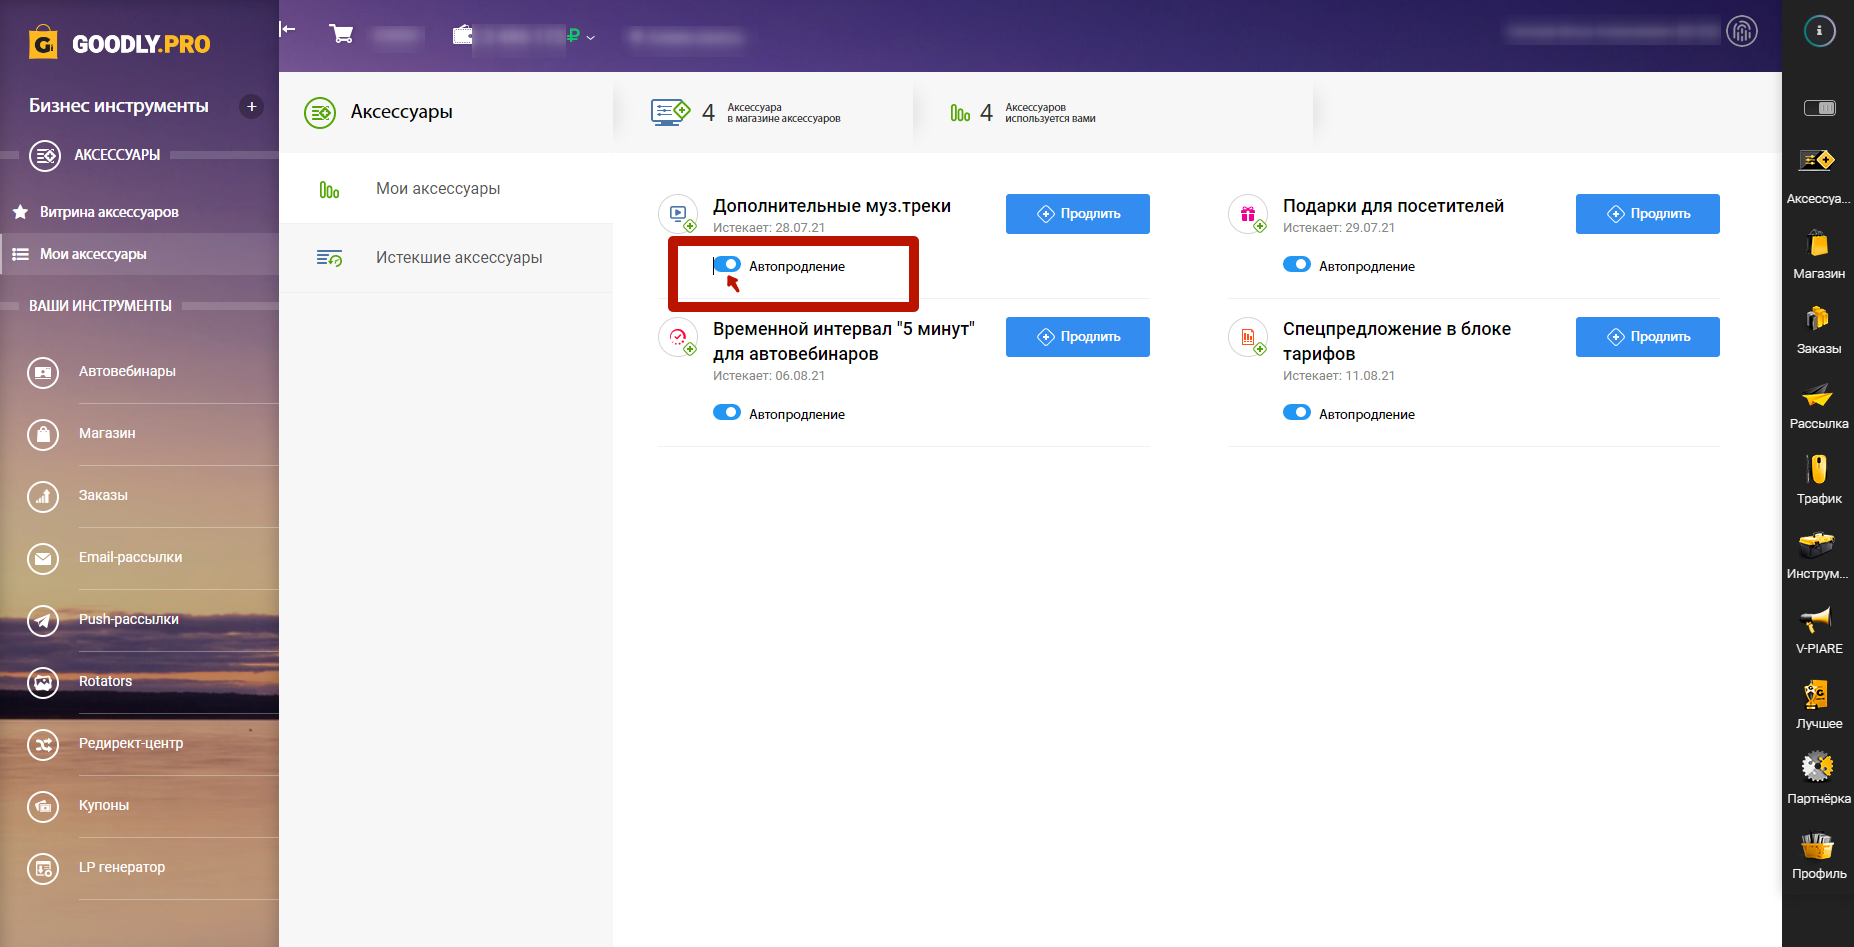The width and height of the screenshot is (1854, 947).
Task: Open Рассылка in the right panel
Action: coord(1818,405)
